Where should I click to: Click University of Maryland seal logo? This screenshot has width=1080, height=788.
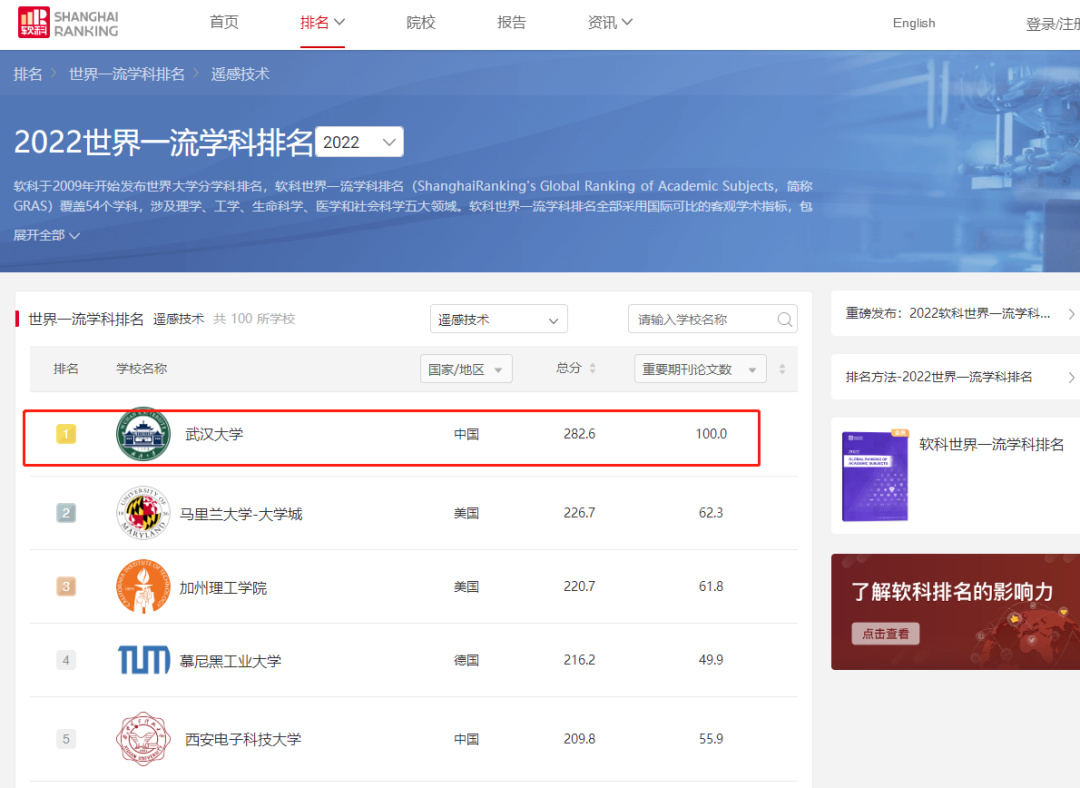[x=143, y=513]
